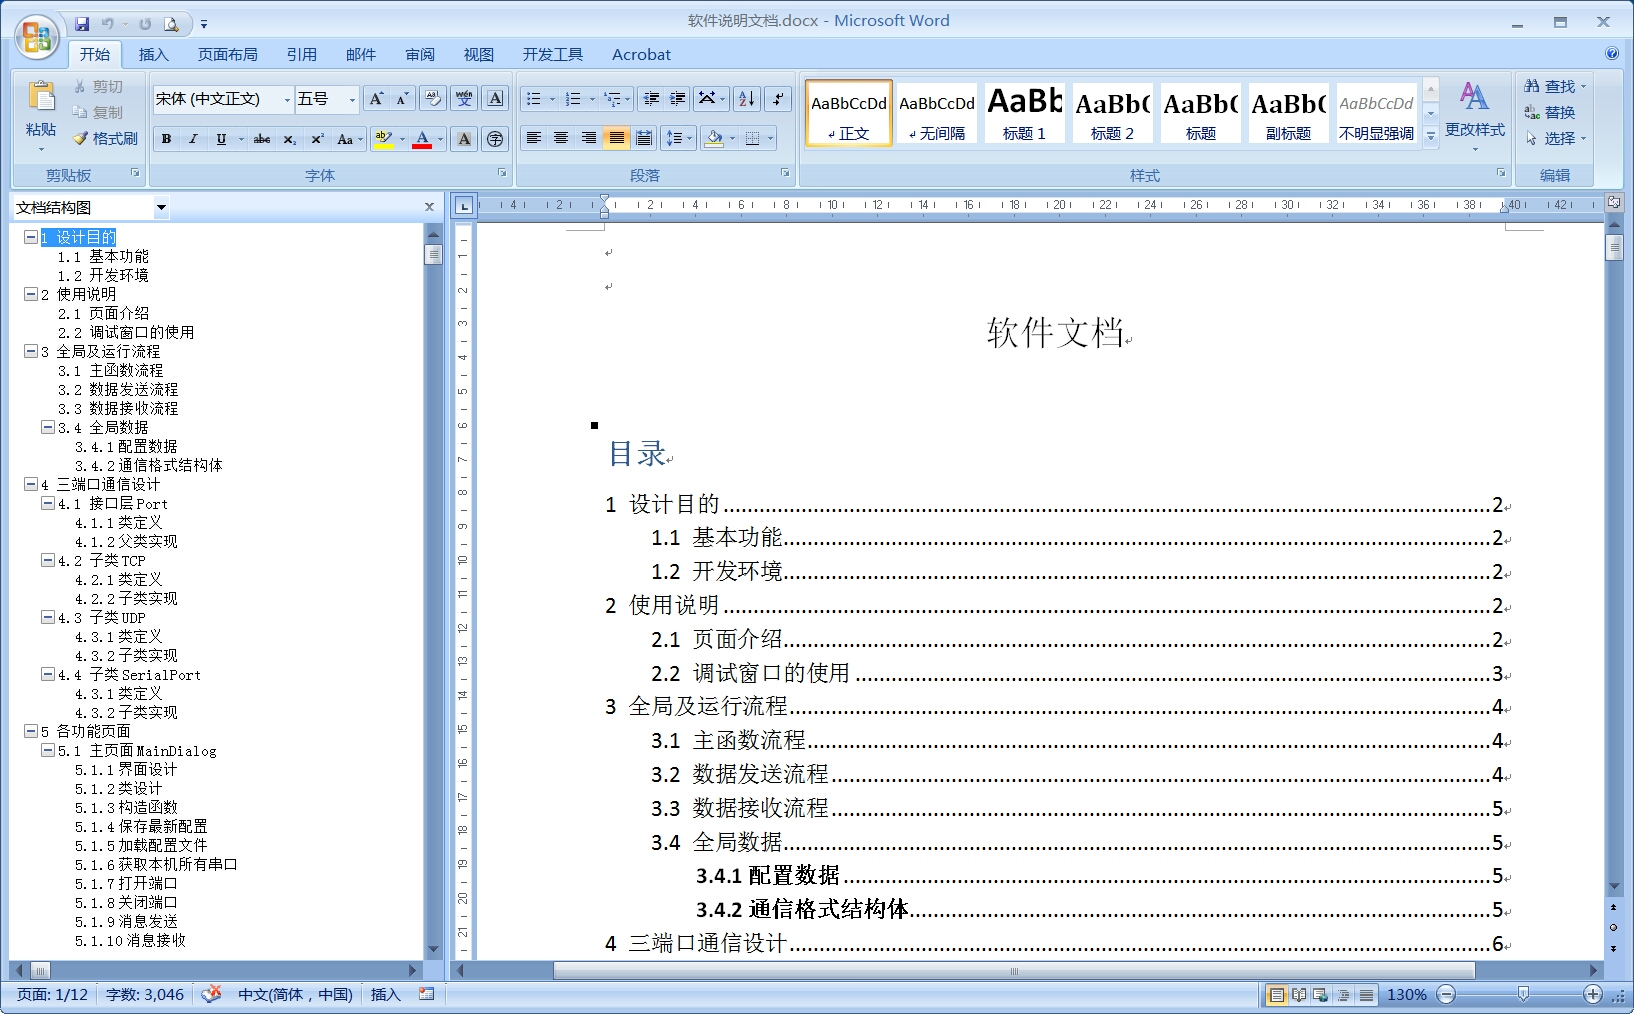
Task: Click spelling check icon in status bar
Action: coord(211,994)
